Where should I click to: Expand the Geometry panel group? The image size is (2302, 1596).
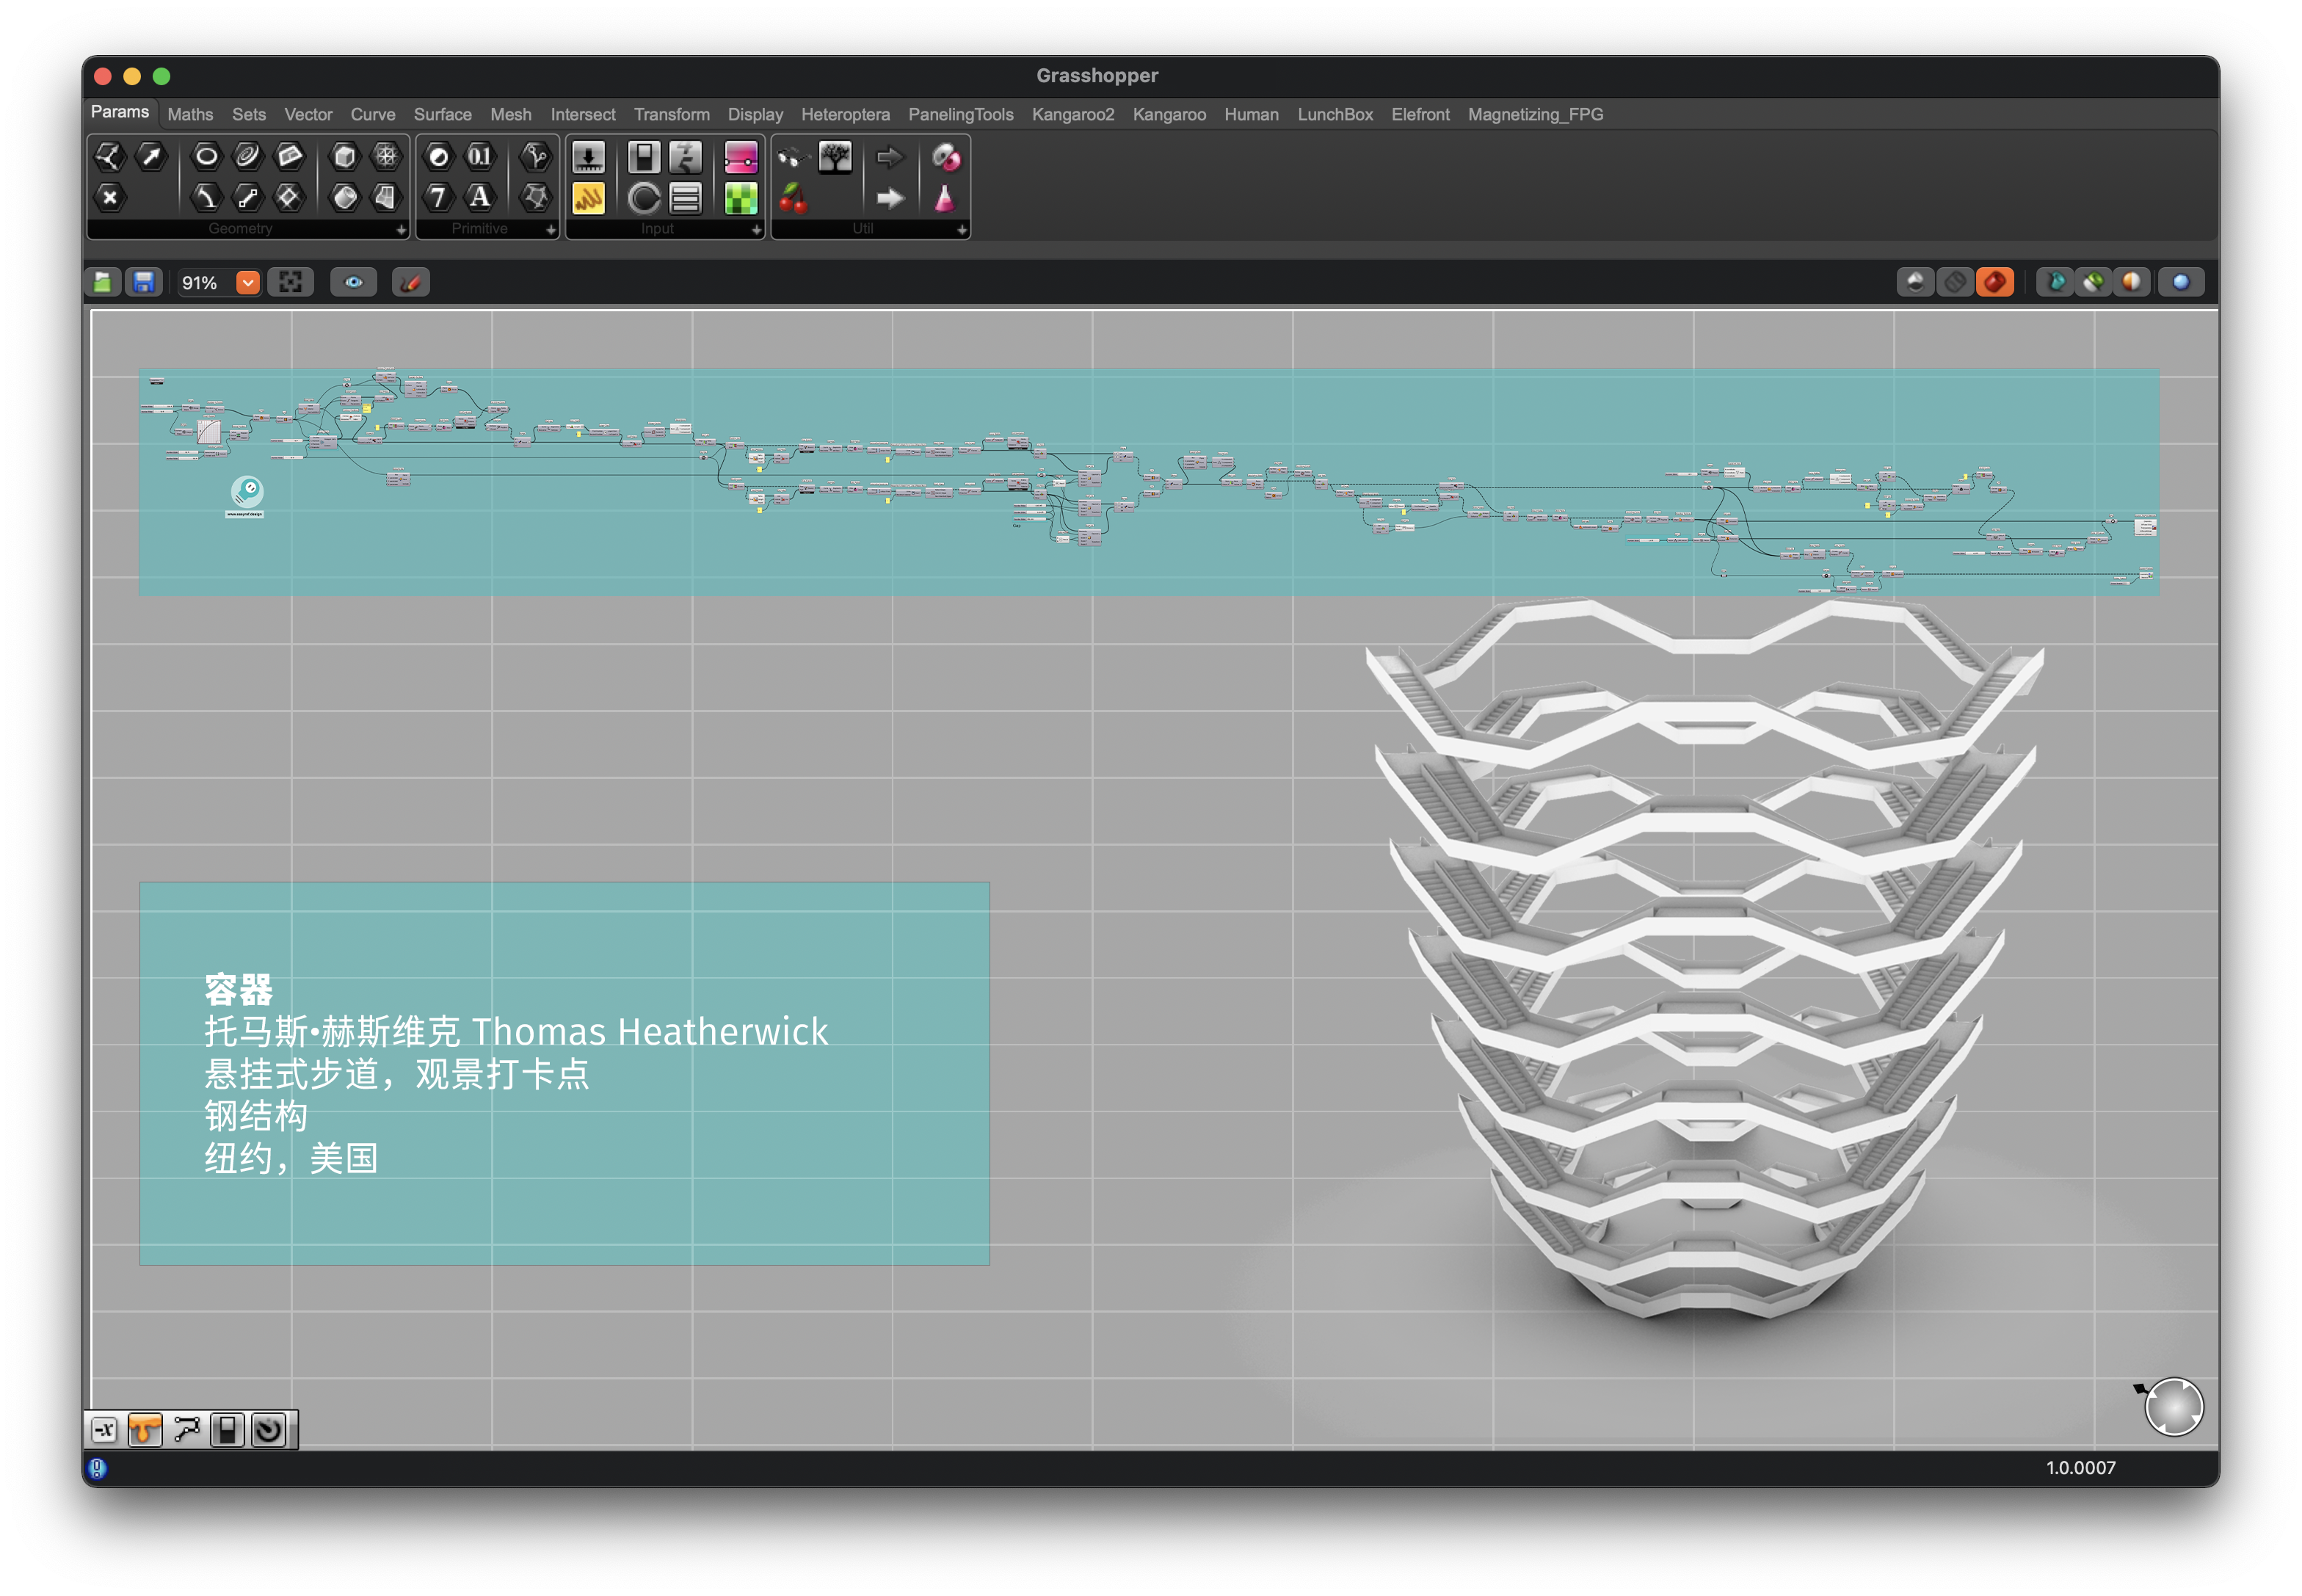(x=401, y=230)
